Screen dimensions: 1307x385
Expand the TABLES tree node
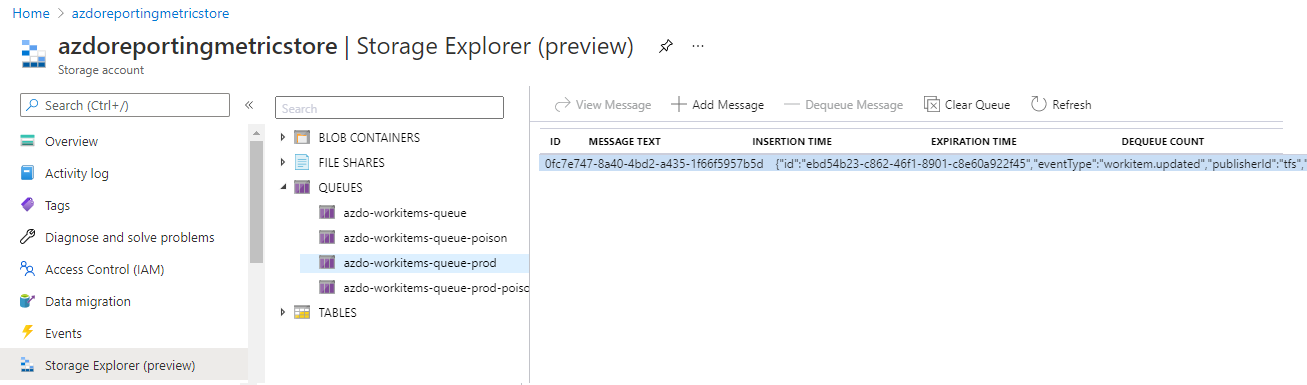283,312
